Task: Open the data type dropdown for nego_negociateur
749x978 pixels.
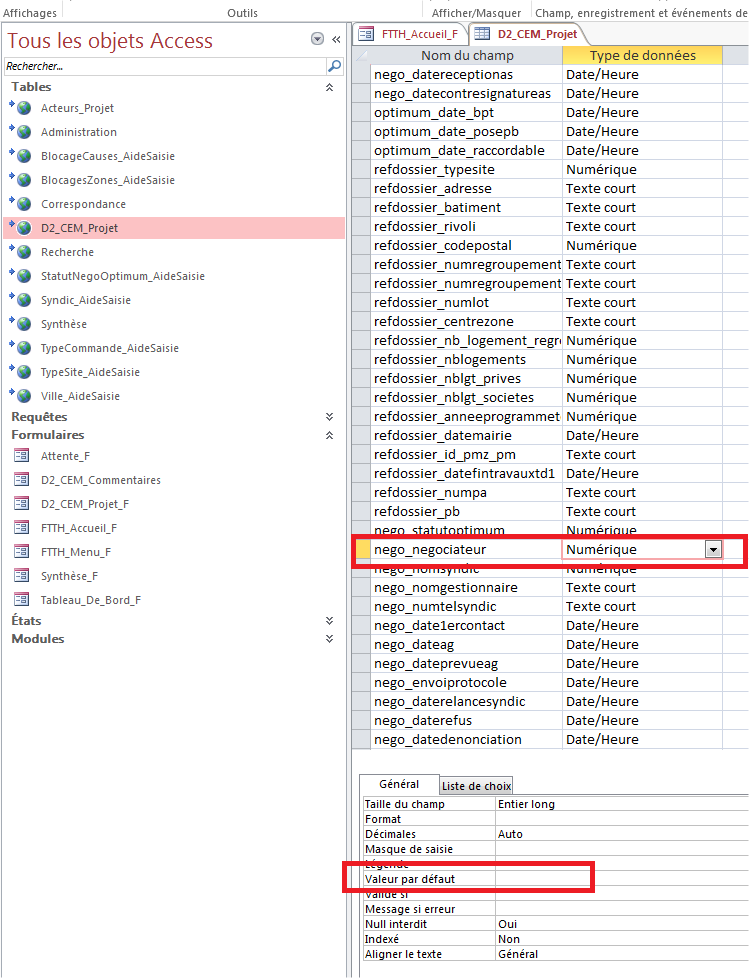Action: point(712,550)
